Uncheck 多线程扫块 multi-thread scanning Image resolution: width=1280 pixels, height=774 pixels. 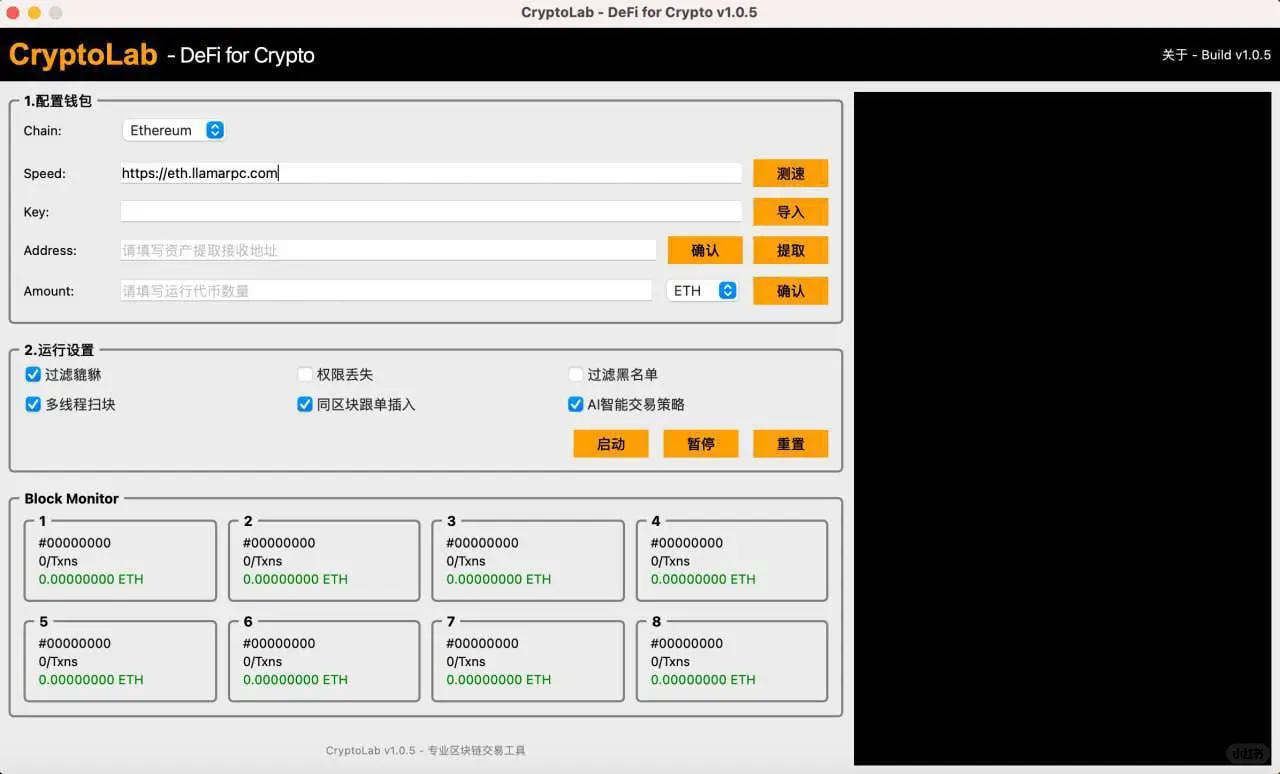[33, 404]
